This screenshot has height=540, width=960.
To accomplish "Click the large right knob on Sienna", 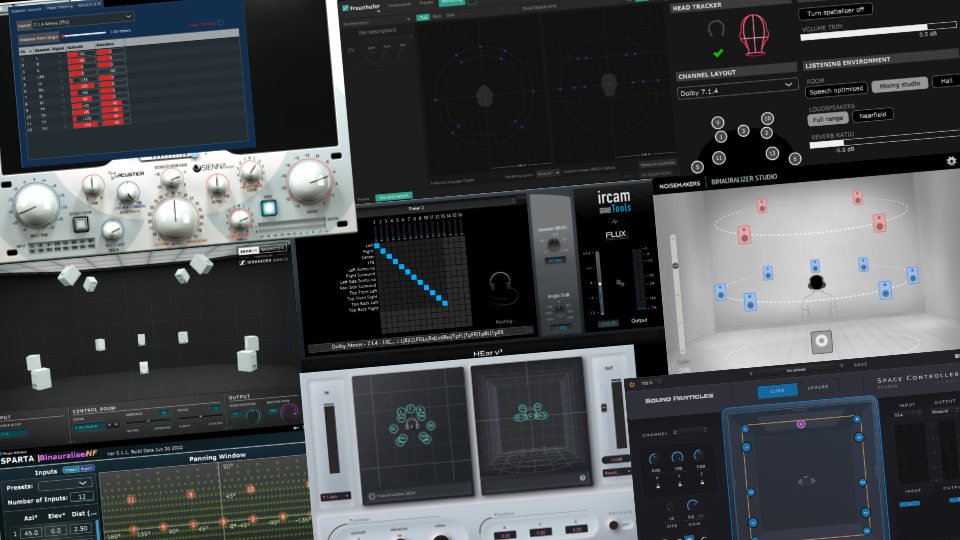I will tap(310, 181).
